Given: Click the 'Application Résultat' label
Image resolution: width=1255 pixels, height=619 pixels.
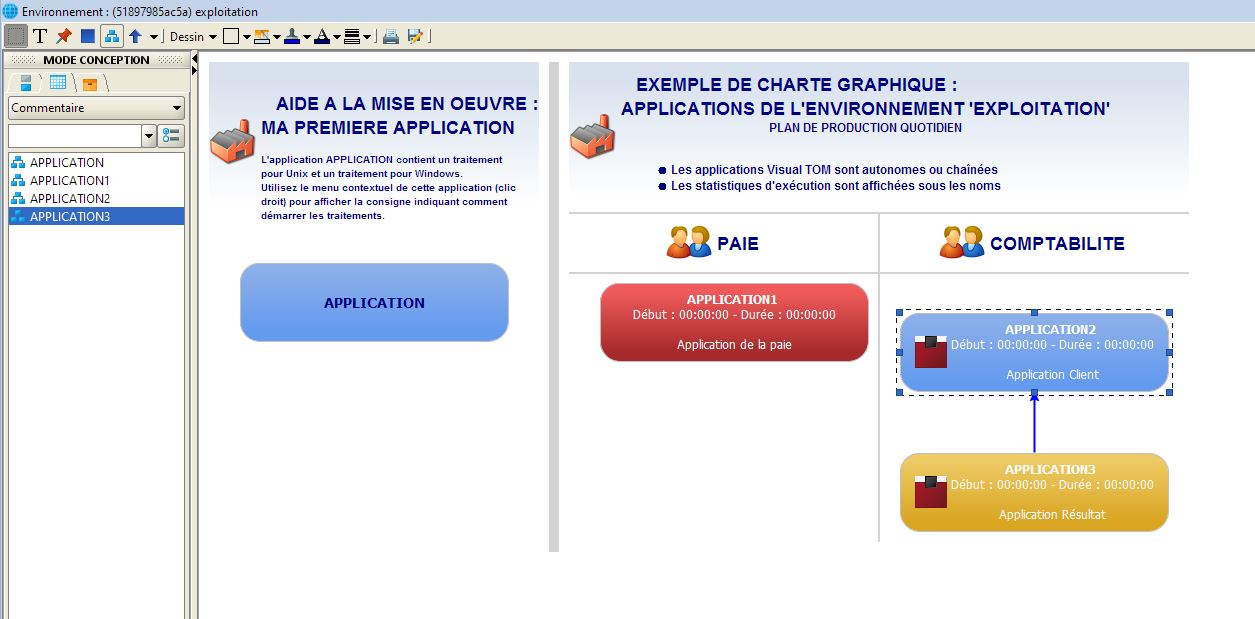Looking at the screenshot, I should pyautogui.click(x=1052, y=515).
